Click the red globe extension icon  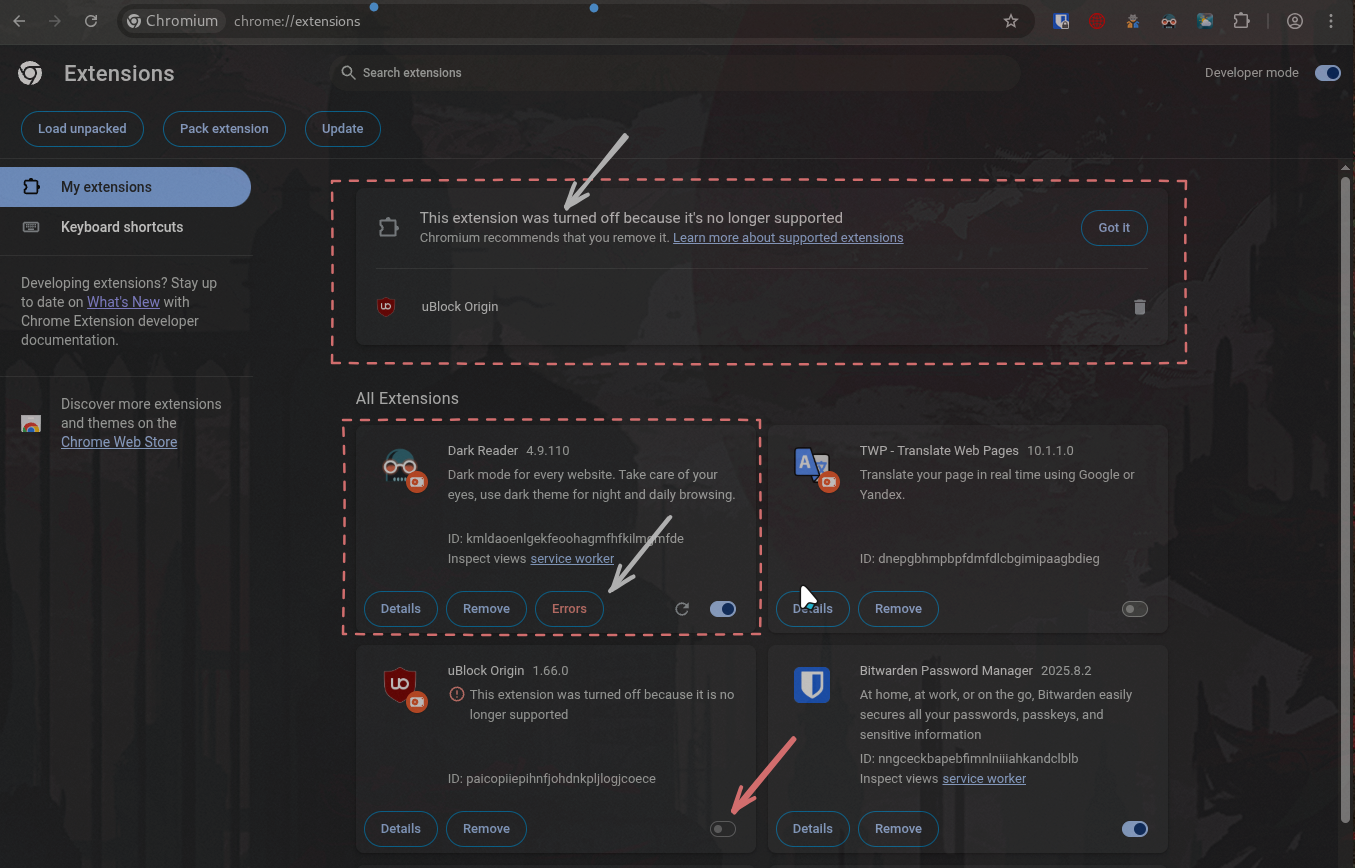click(1097, 21)
